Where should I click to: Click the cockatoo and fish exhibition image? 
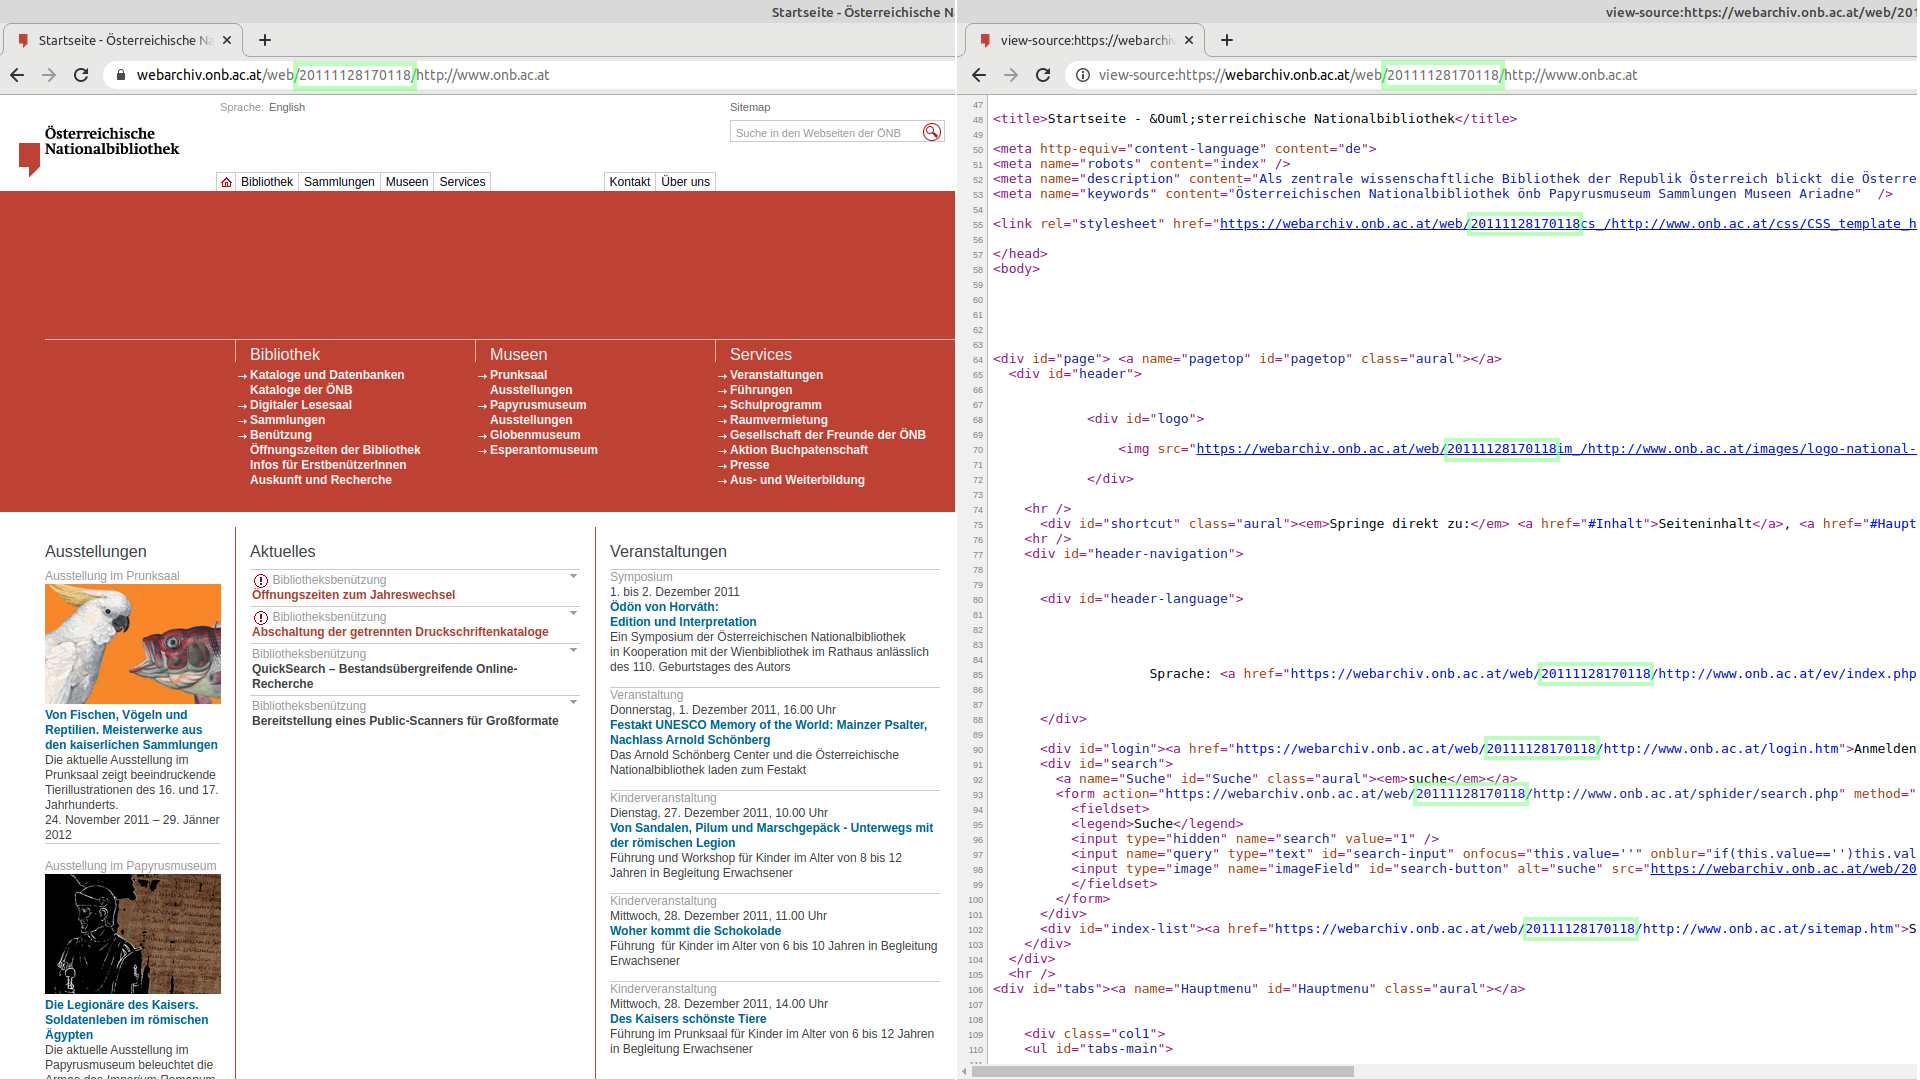pyautogui.click(x=133, y=644)
